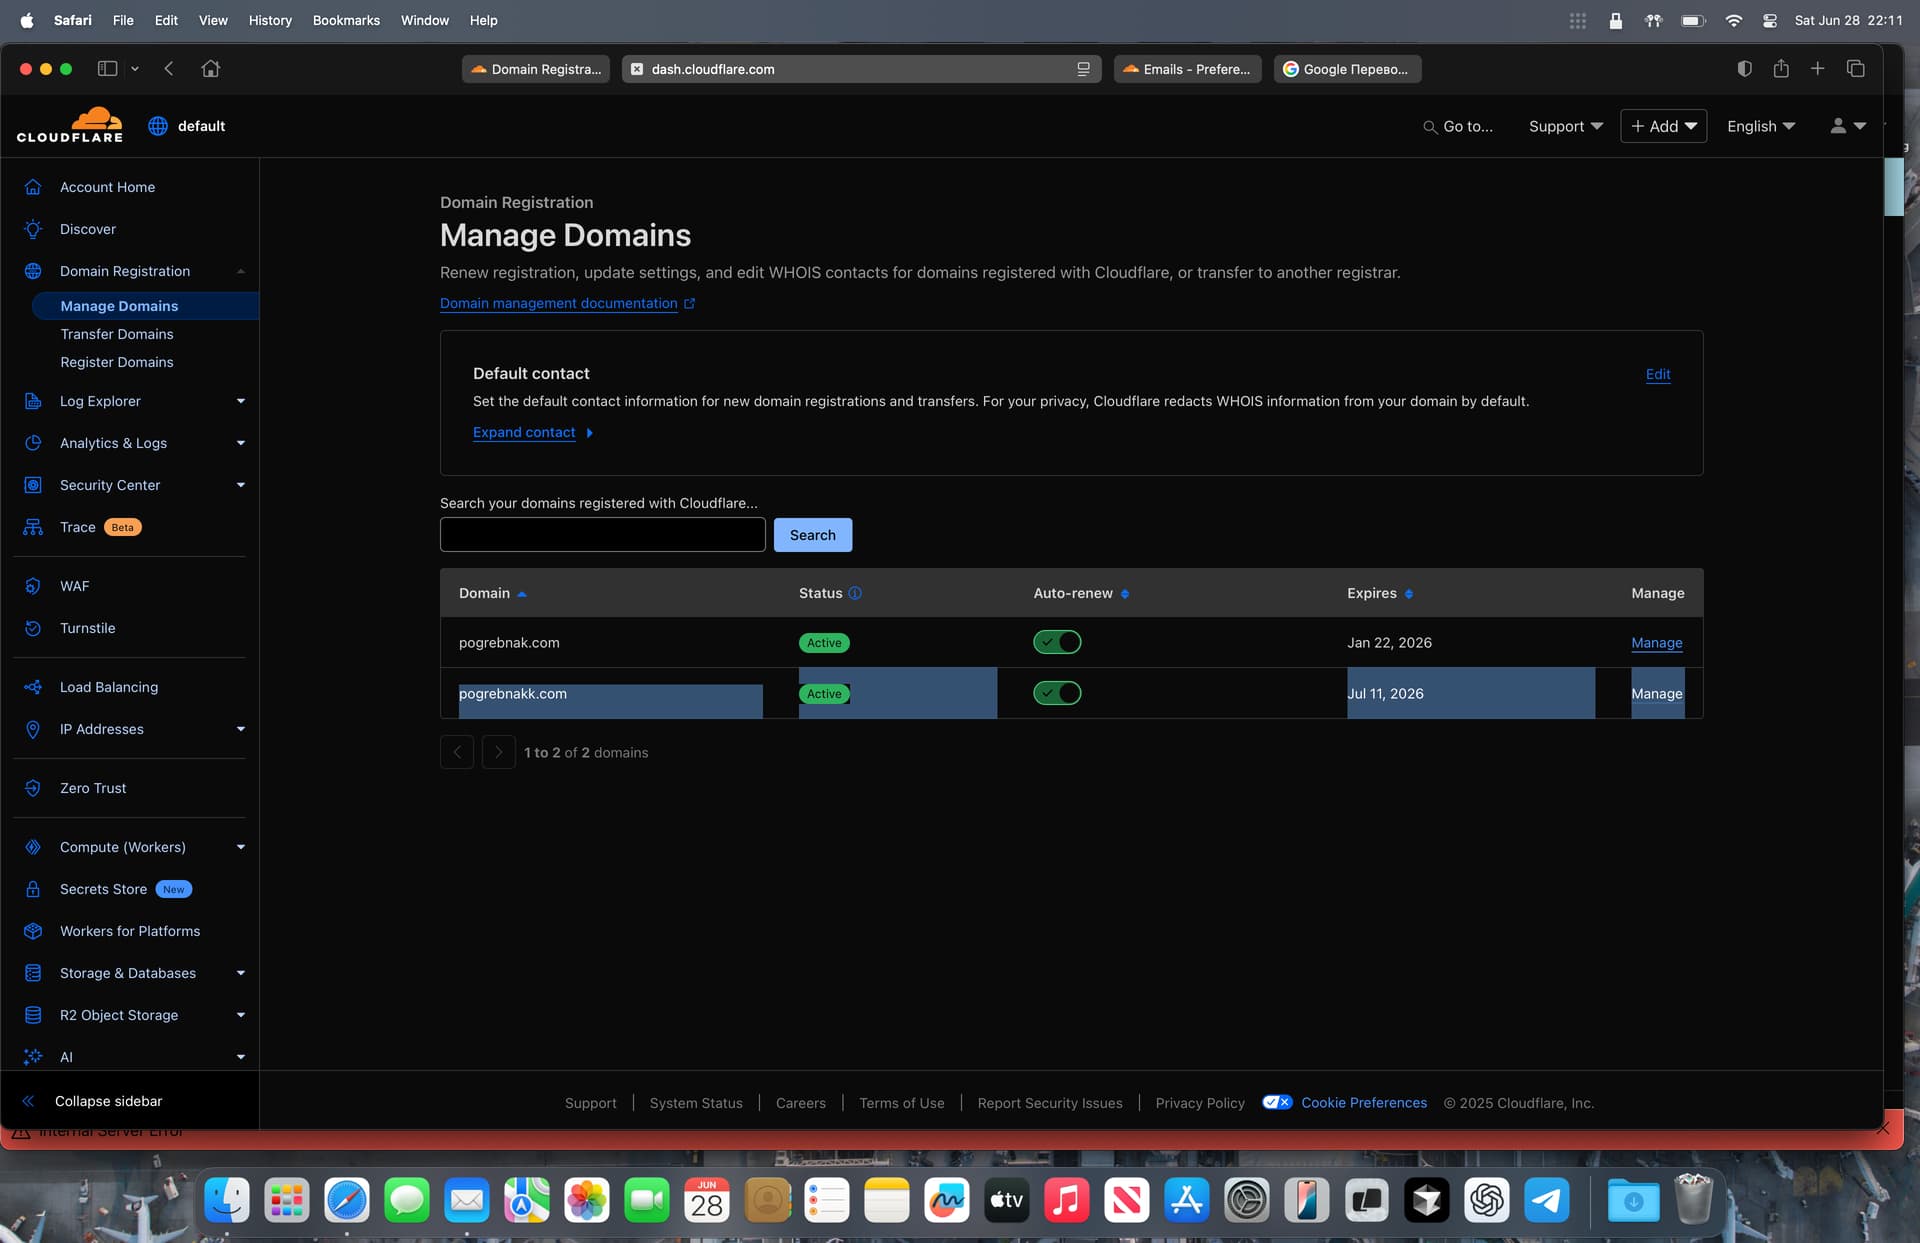Open the Support dropdown
The height and width of the screenshot is (1243, 1920).
click(x=1565, y=126)
